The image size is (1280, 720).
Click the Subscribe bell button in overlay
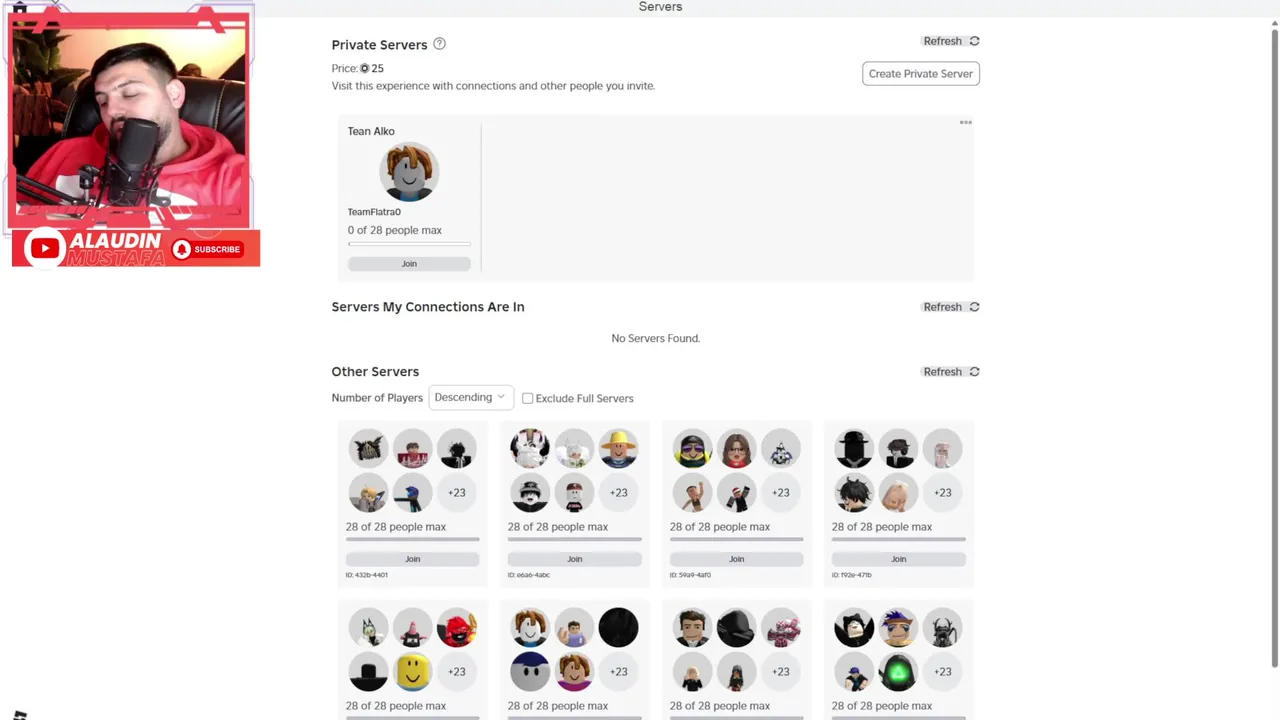[207, 250]
